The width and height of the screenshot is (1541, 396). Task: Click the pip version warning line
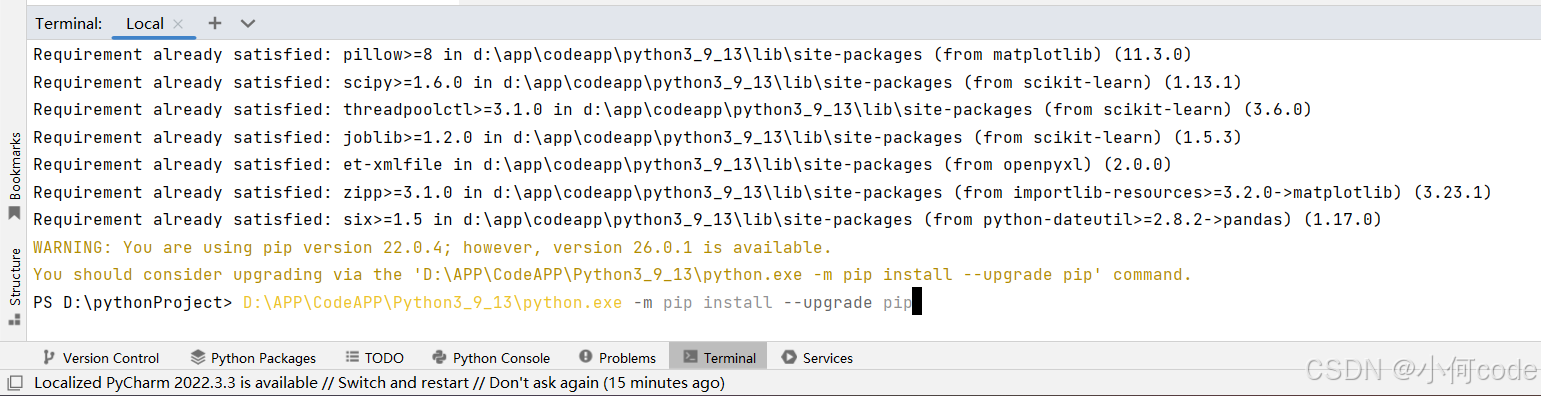tap(432, 247)
